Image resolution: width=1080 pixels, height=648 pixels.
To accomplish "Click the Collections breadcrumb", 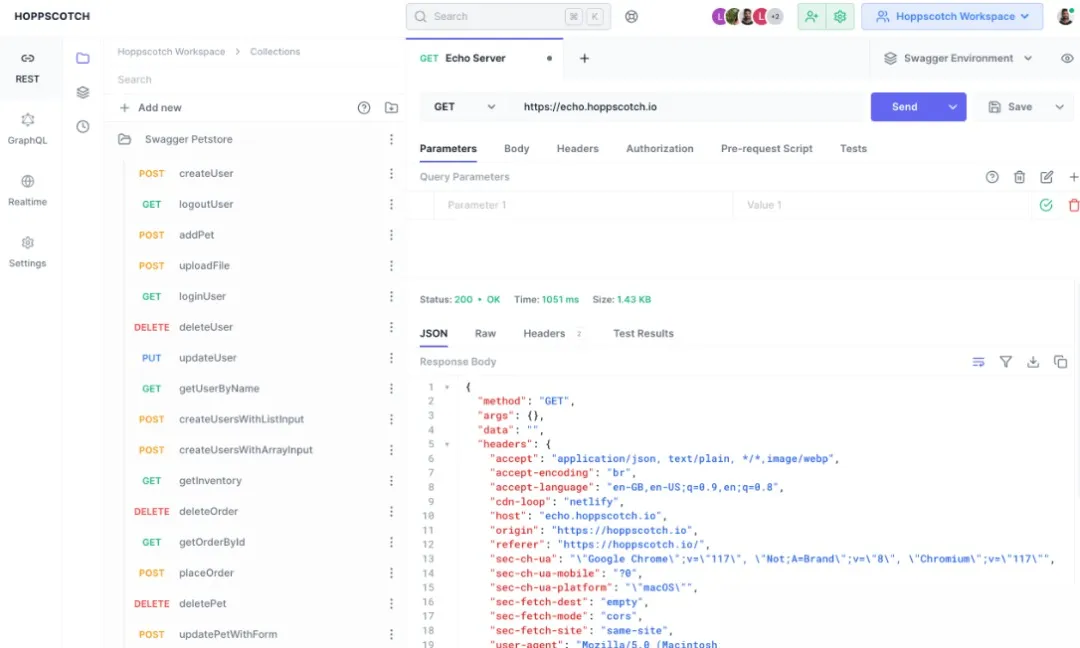I will coord(275,52).
